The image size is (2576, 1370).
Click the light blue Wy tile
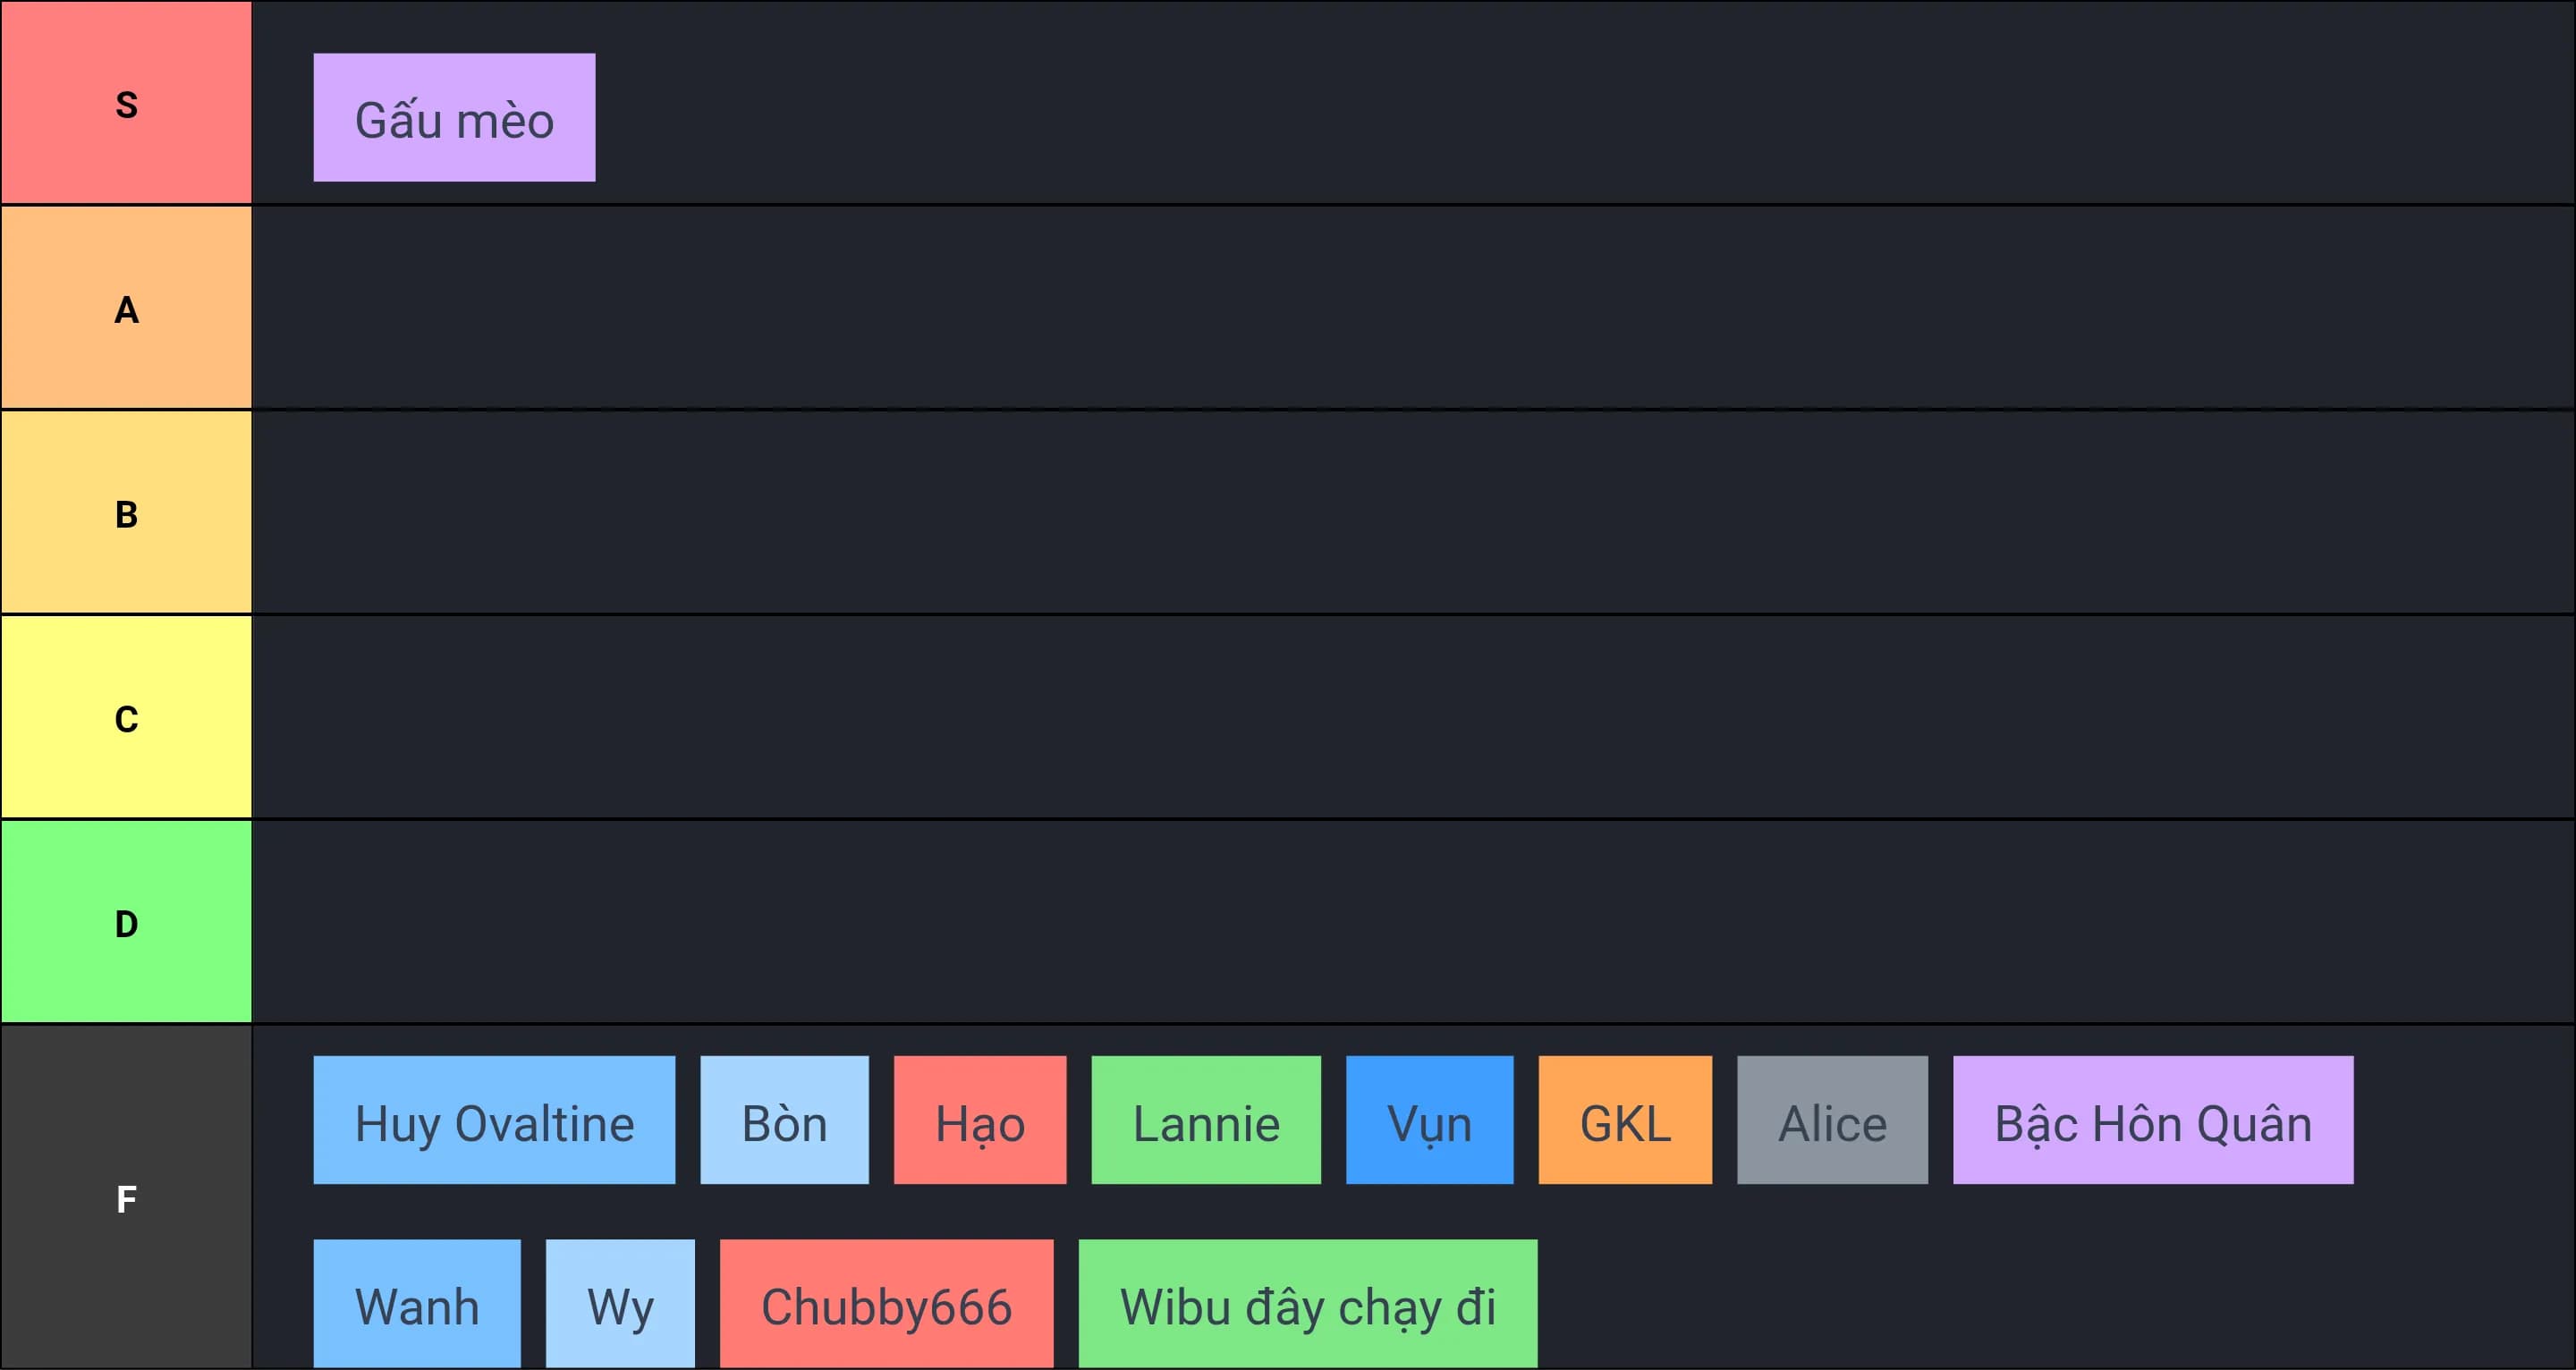620,1304
